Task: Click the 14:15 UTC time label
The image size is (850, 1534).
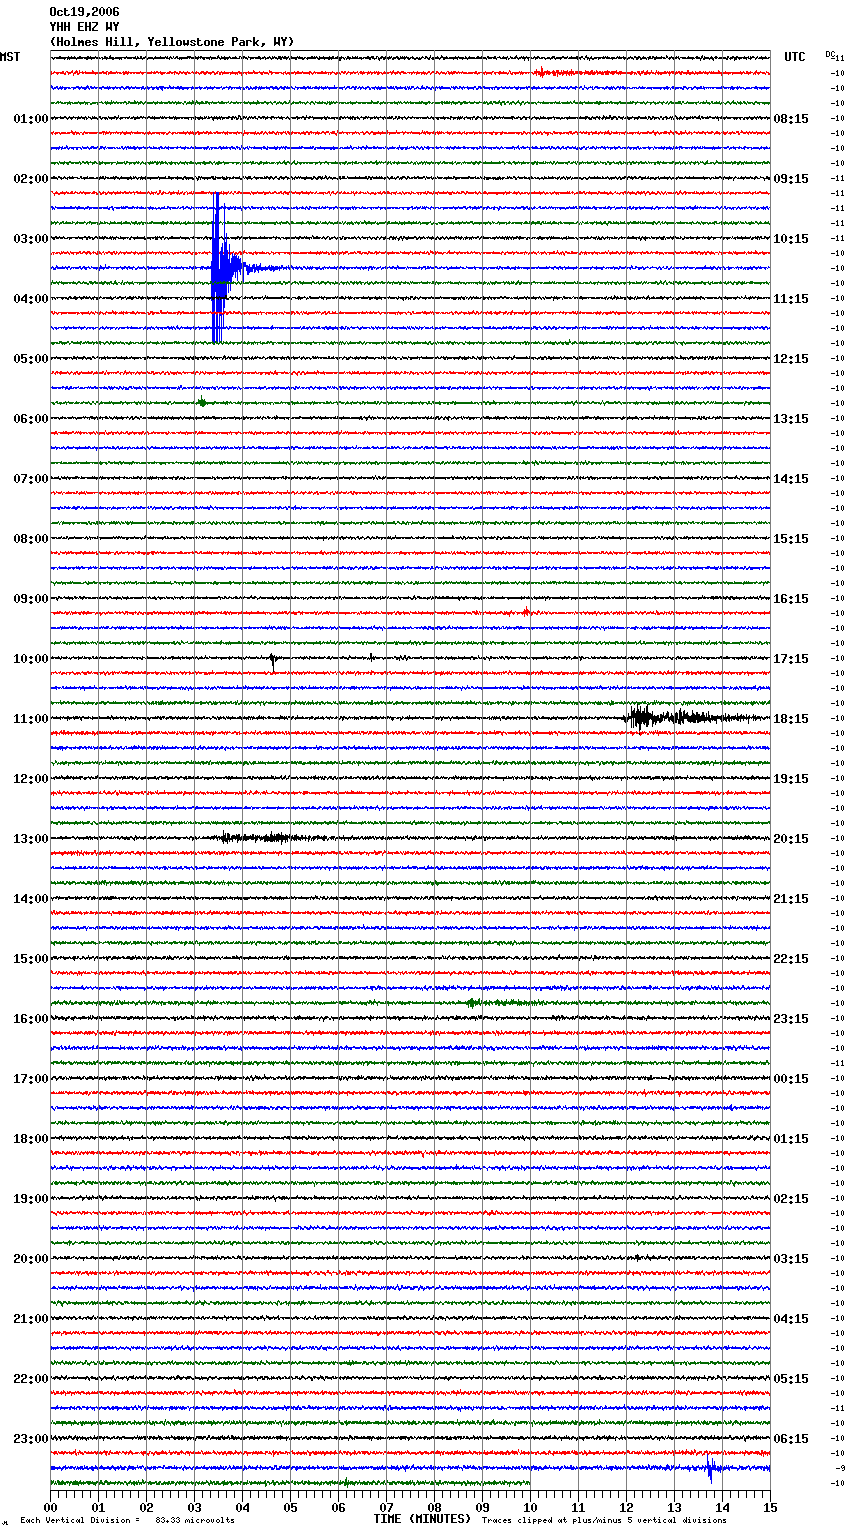Action: pyautogui.click(x=791, y=479)
